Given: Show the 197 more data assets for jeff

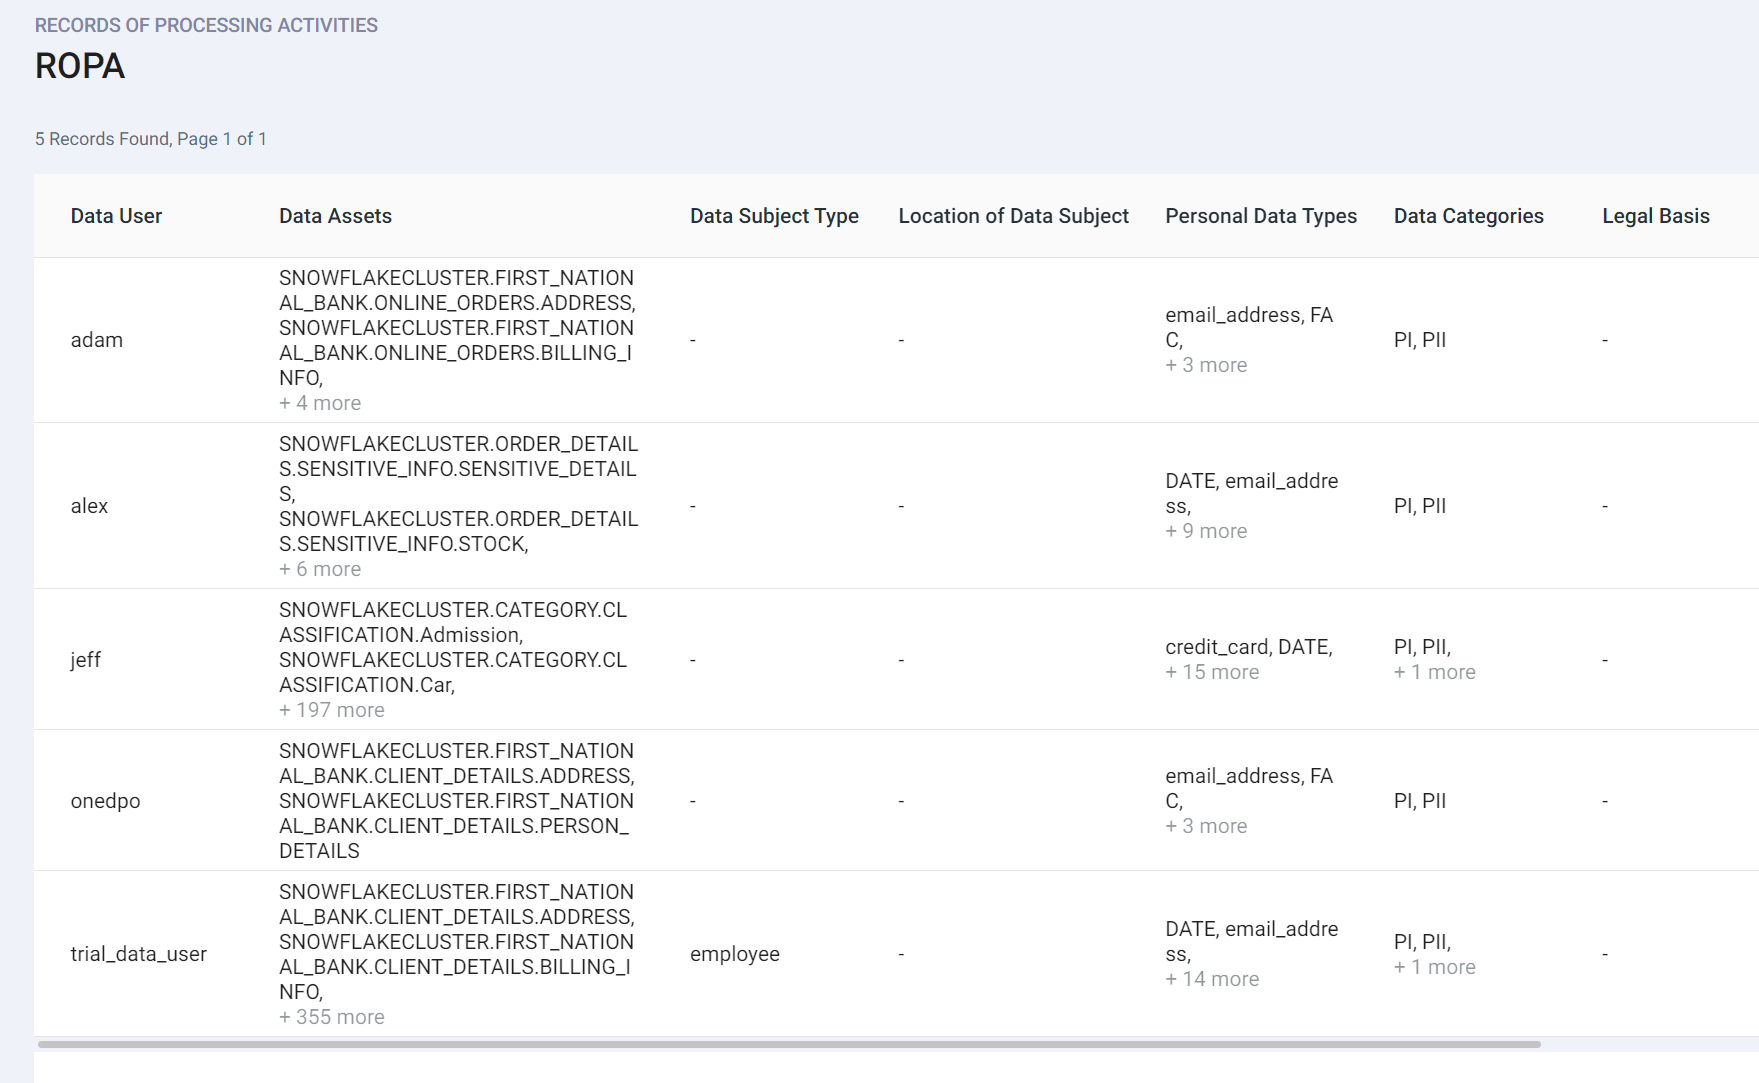Looking at the screenshot, I should coord(331,709).
